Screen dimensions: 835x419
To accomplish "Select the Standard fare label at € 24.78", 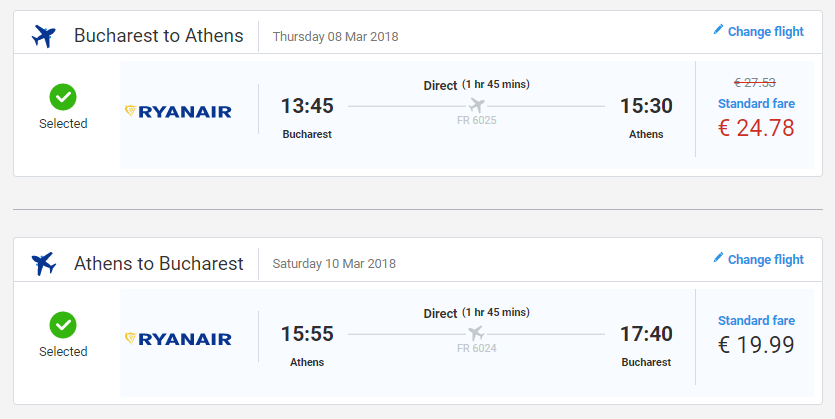I will pyautogui.click(x=756, y=103).
